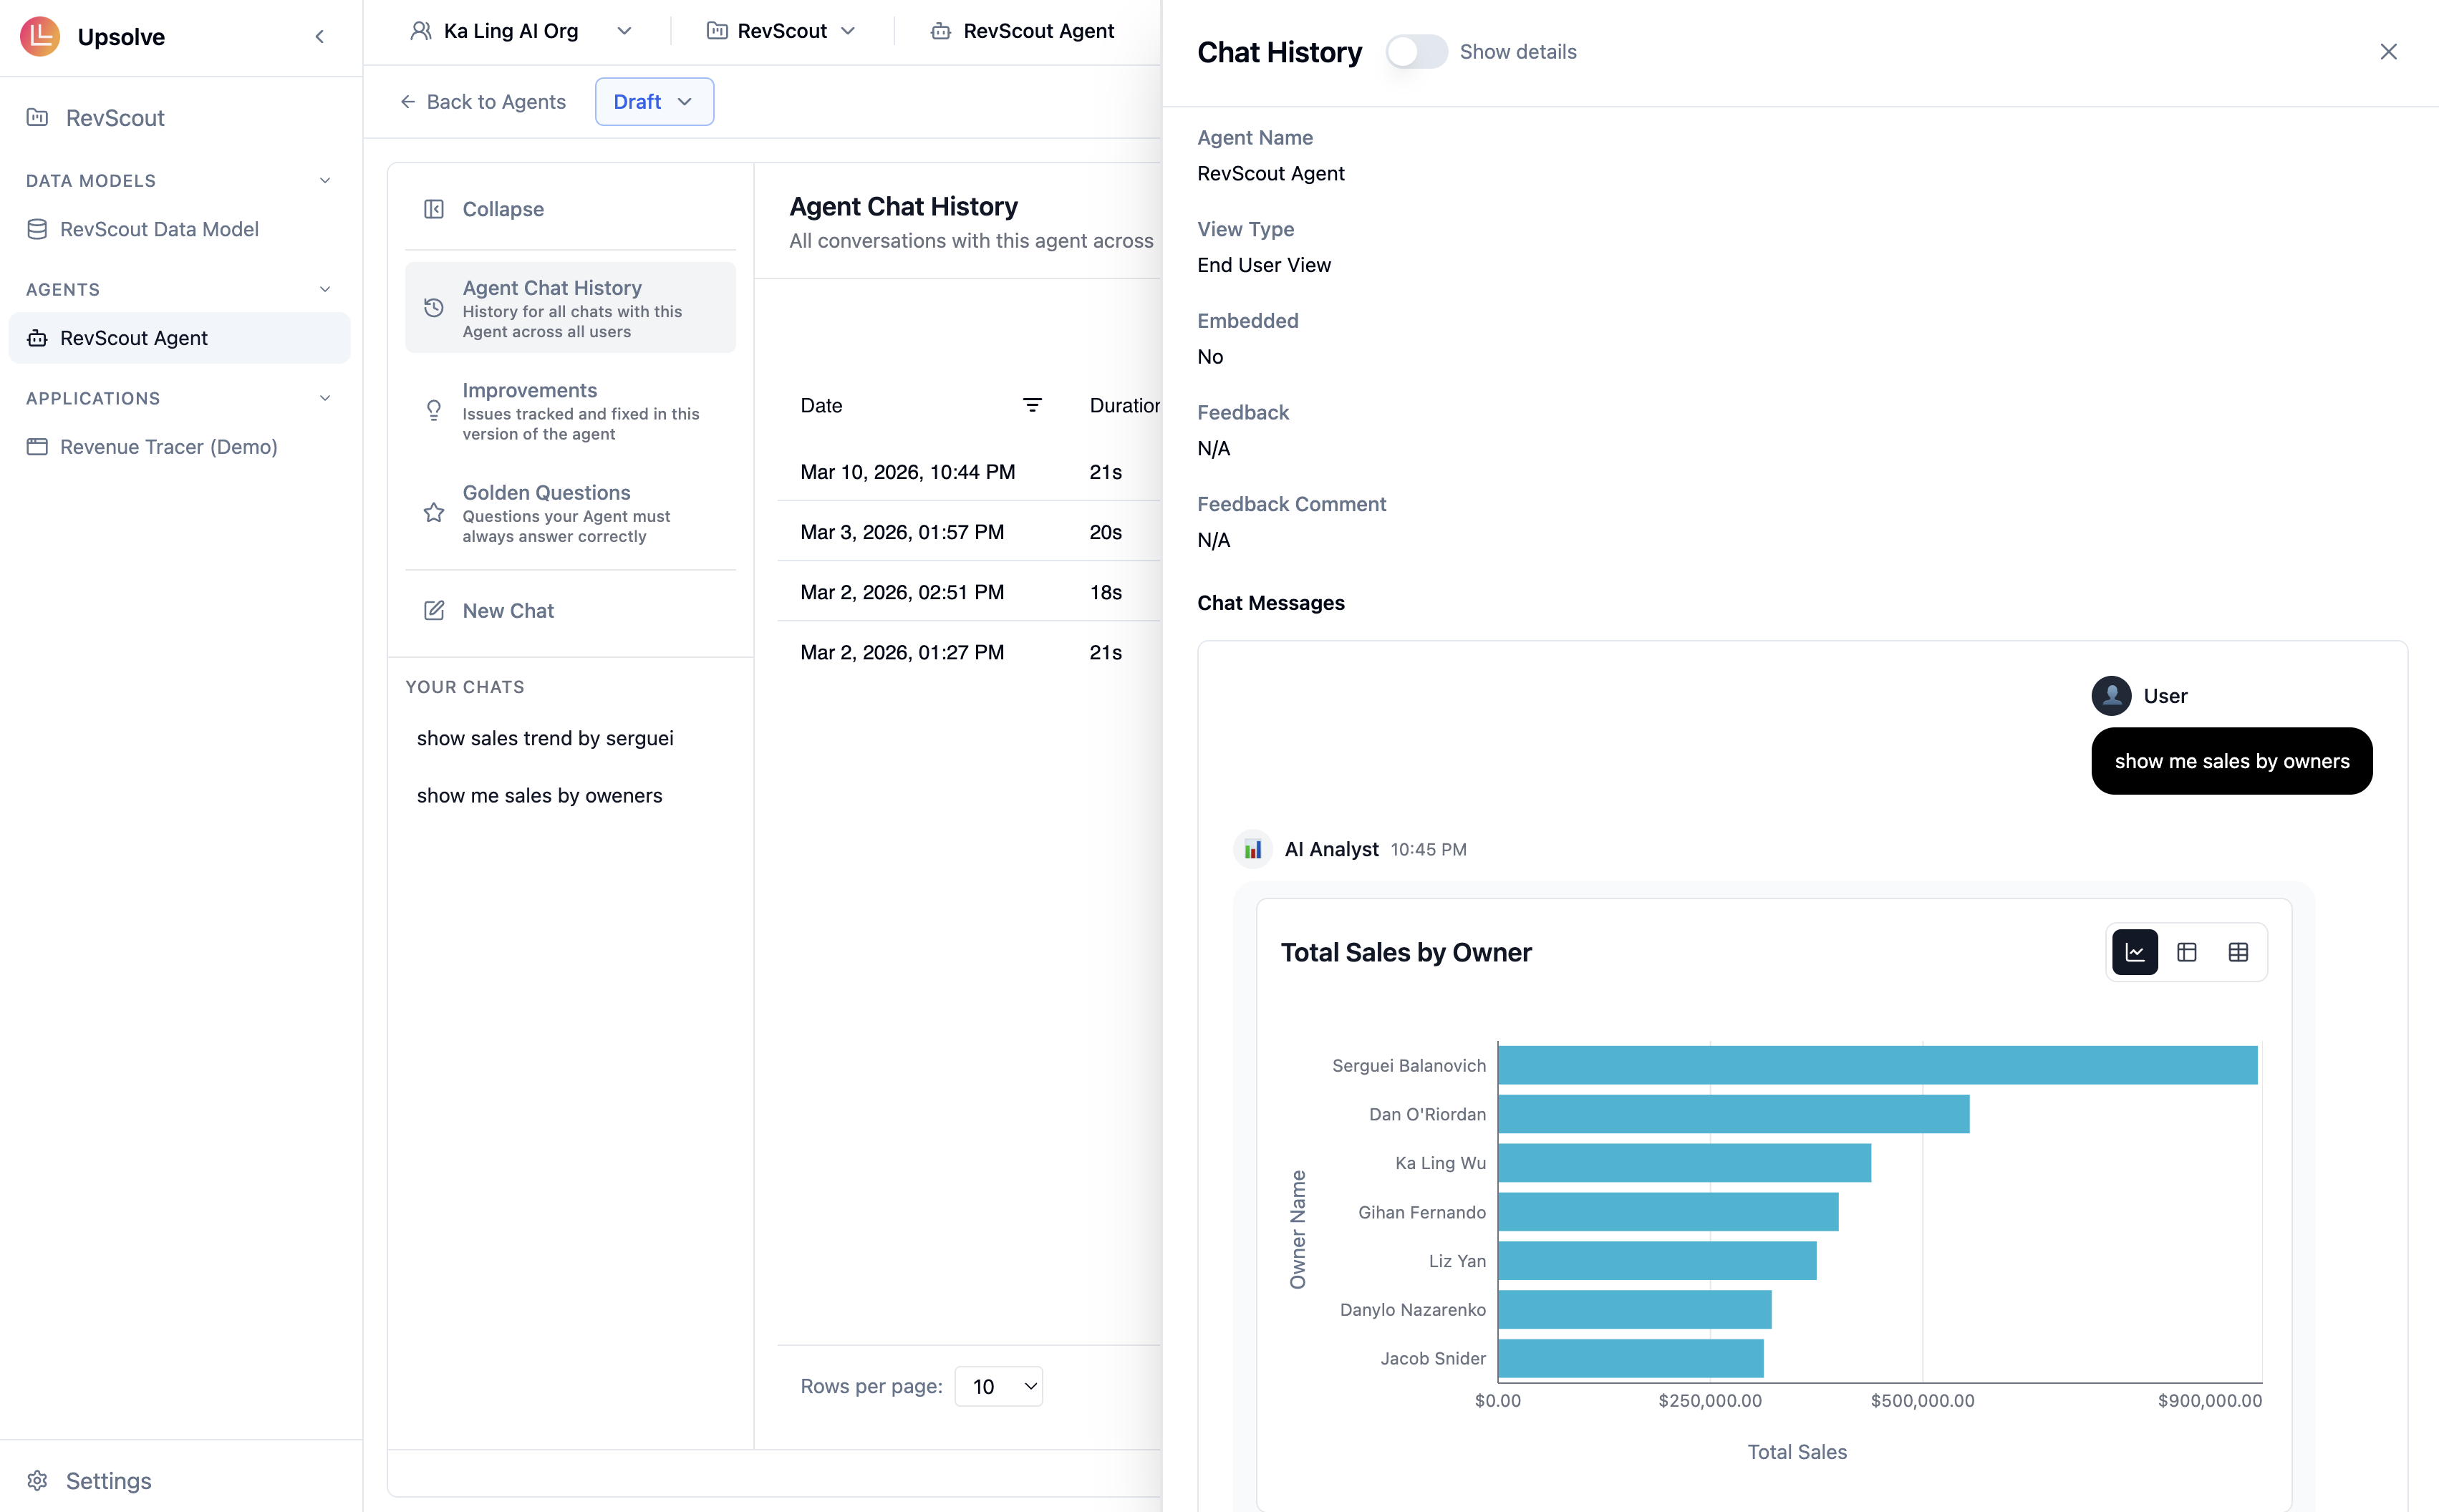This screenshot has width=2439, height=1512.
Task: Switch chart to grid table view icon
Action: (2238, 952)
